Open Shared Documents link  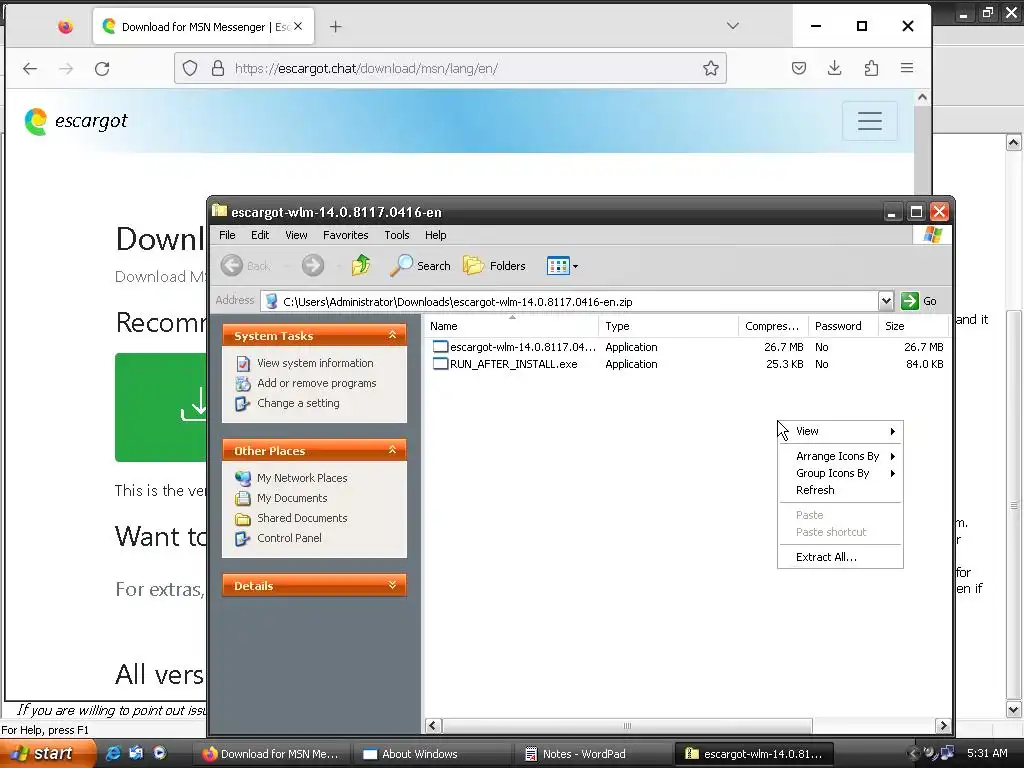click(302, 518)
